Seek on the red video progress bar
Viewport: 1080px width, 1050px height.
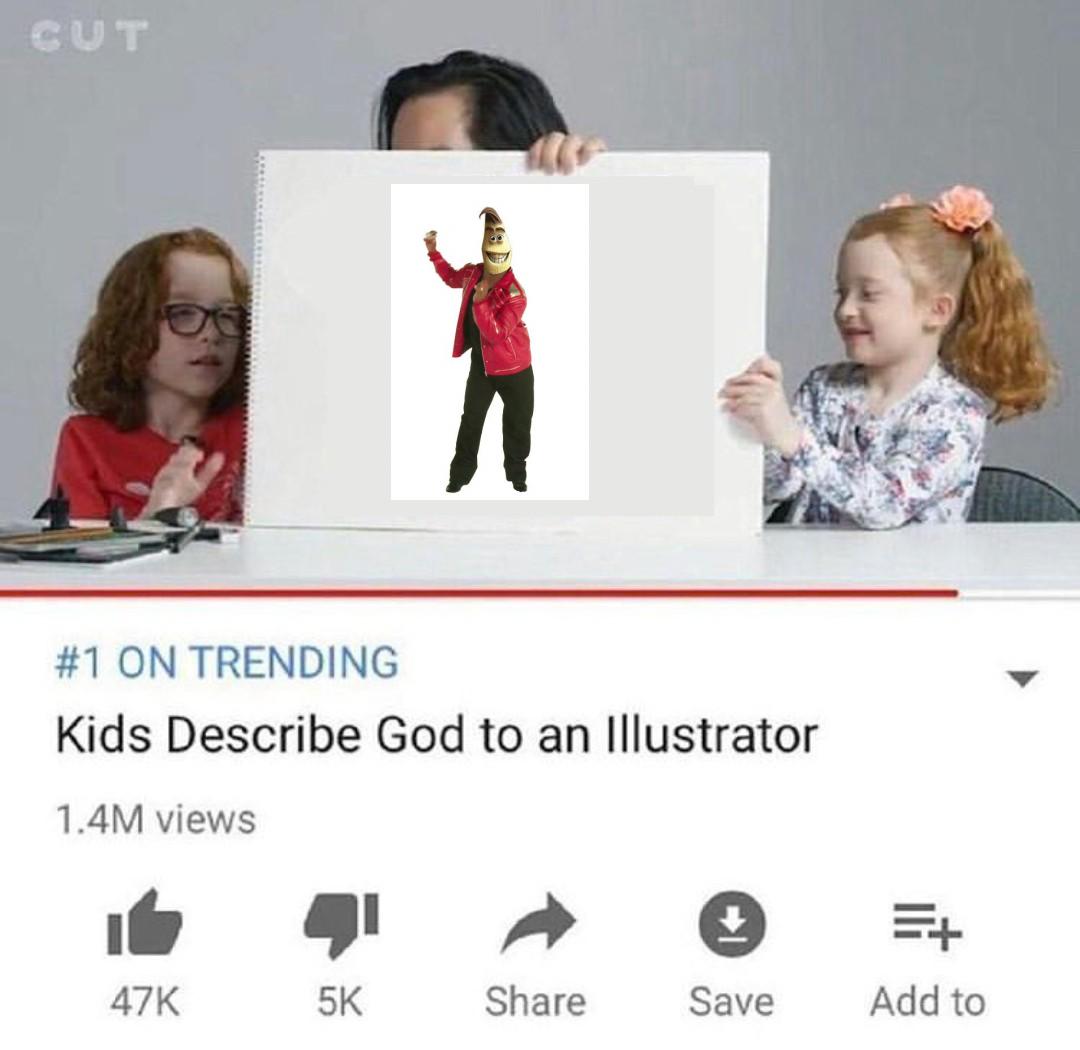point(479,592)
